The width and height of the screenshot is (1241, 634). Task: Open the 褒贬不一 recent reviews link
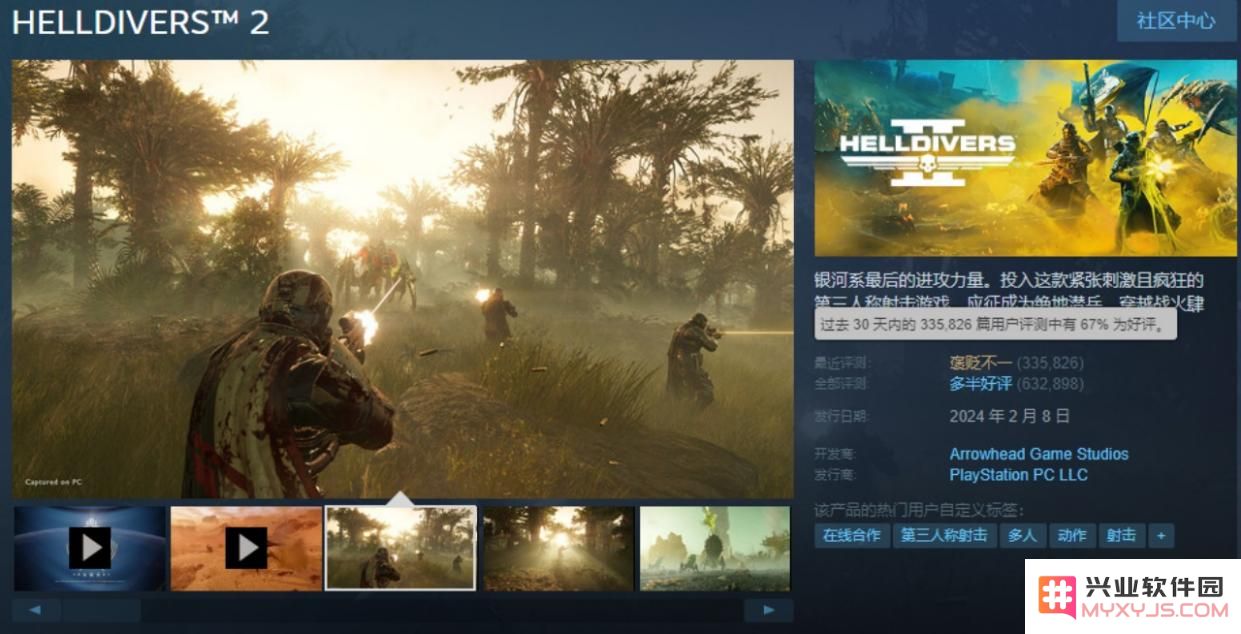[x=980, y=362]
